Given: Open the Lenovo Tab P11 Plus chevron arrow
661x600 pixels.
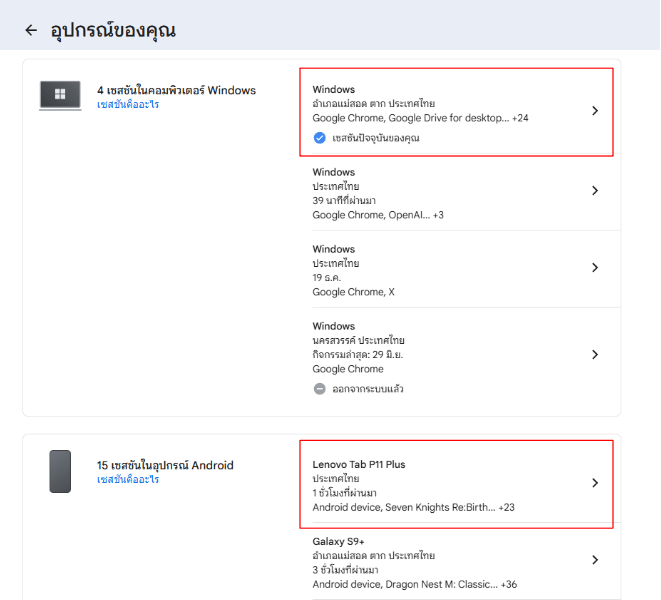Looking at the screenshot, I should tap(595, 483).
